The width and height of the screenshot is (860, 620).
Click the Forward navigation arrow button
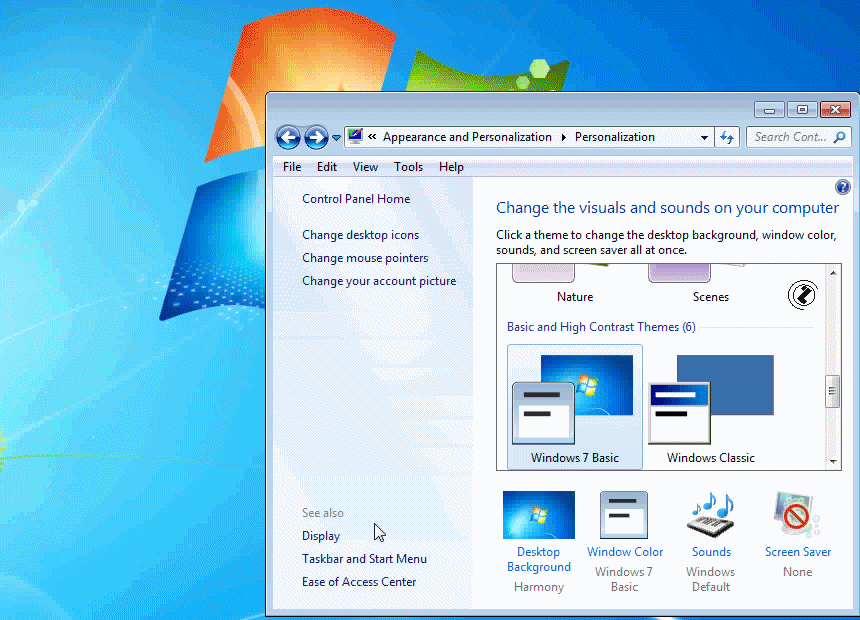(316, 137)
